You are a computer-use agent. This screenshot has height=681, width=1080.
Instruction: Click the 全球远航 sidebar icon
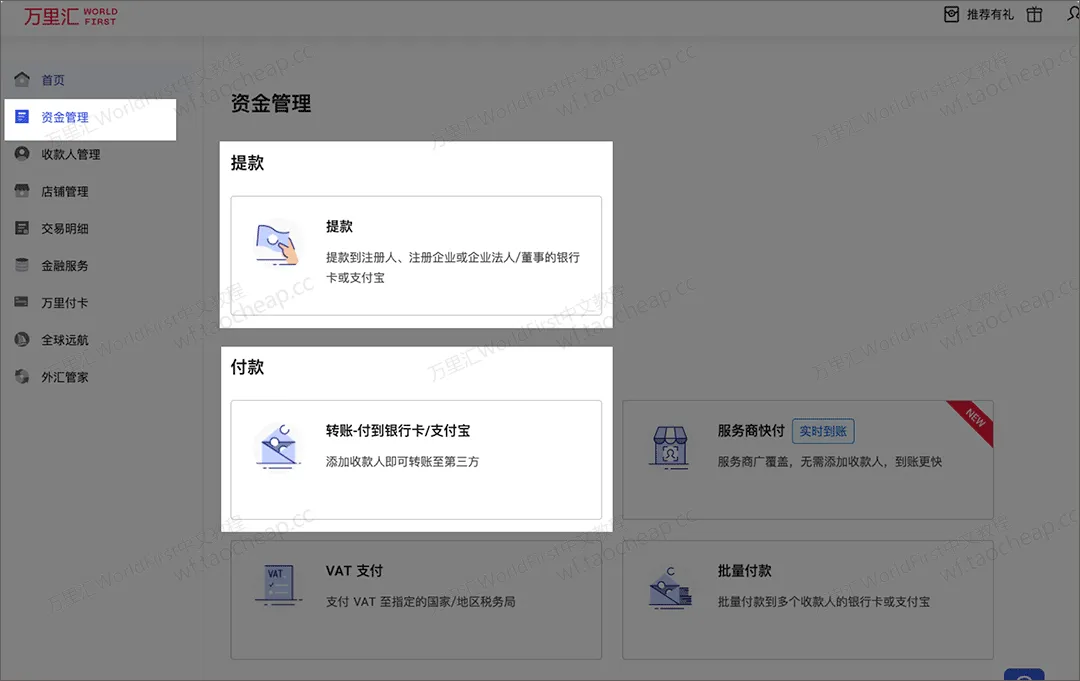22,340
